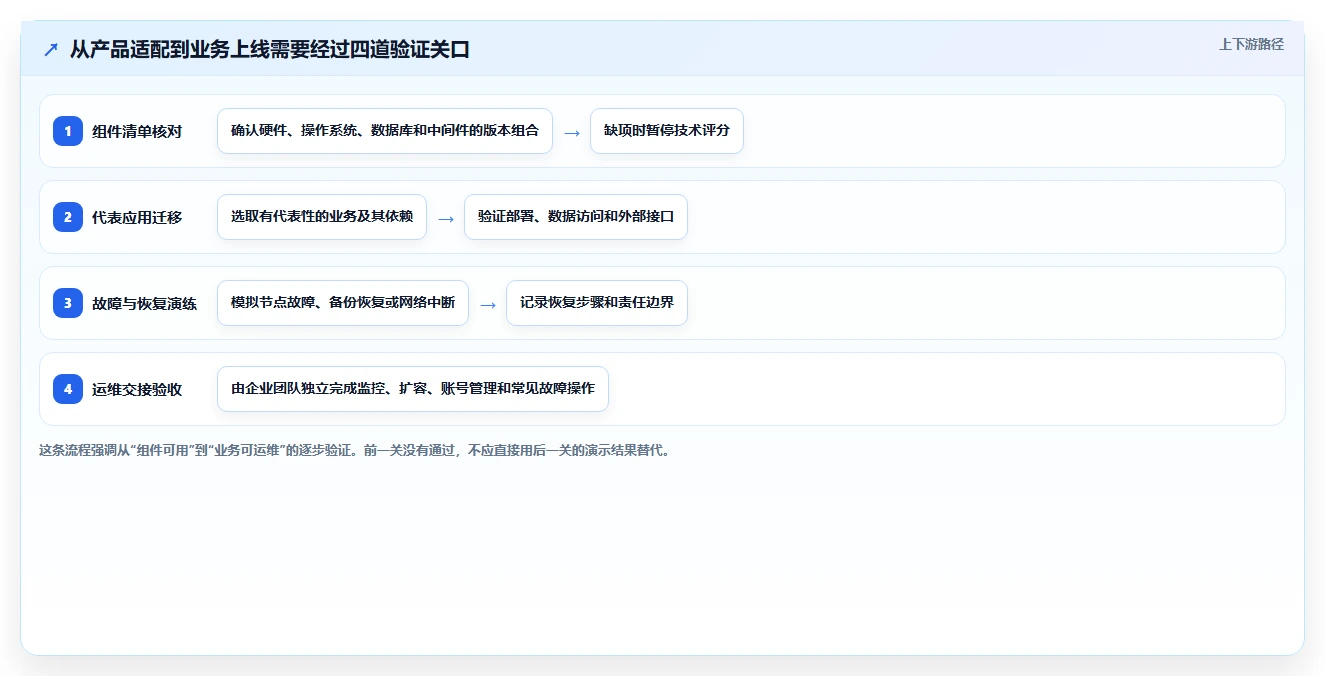The width and height of the screenshot is (1325, 676).
Task: Select the 代表应用迁移 step label
Action: (137, 217)
